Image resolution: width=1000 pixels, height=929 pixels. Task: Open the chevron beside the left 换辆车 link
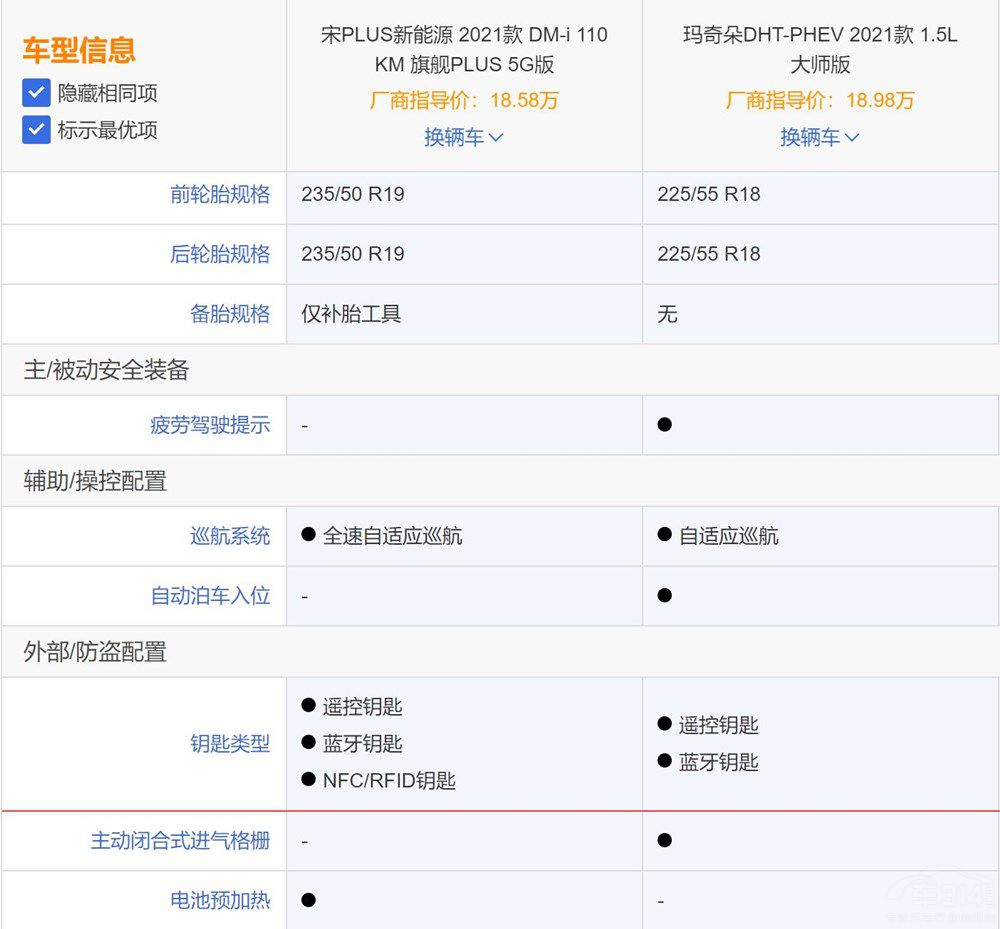point(496,137)
